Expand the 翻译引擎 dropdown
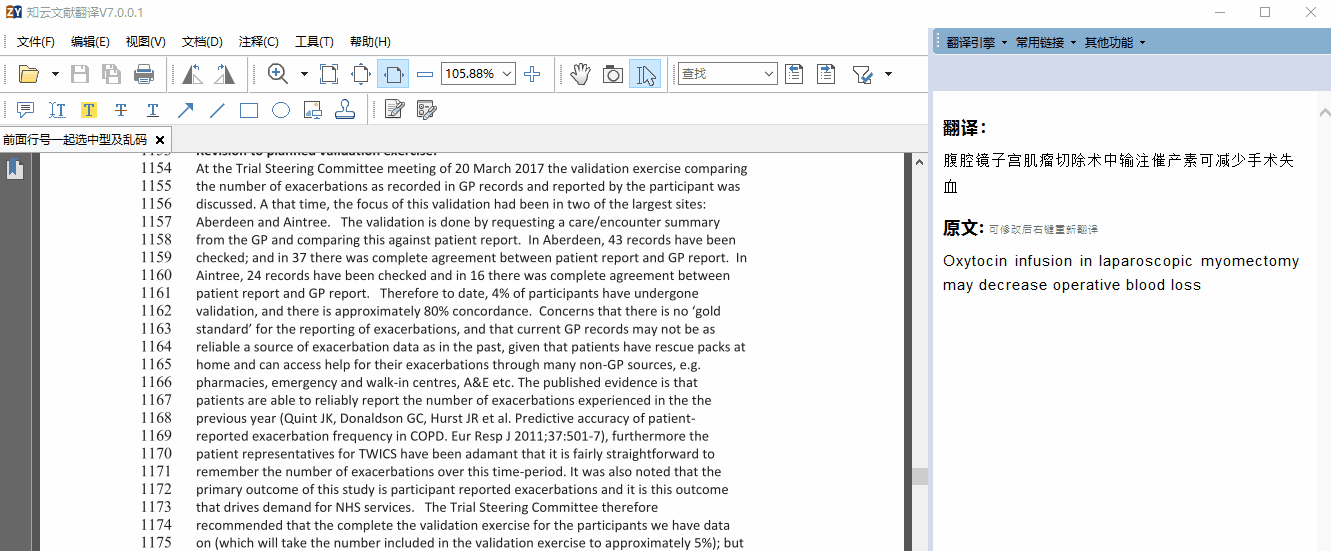The height and width of the screenshot is (551, 1331). pos(977,42)
